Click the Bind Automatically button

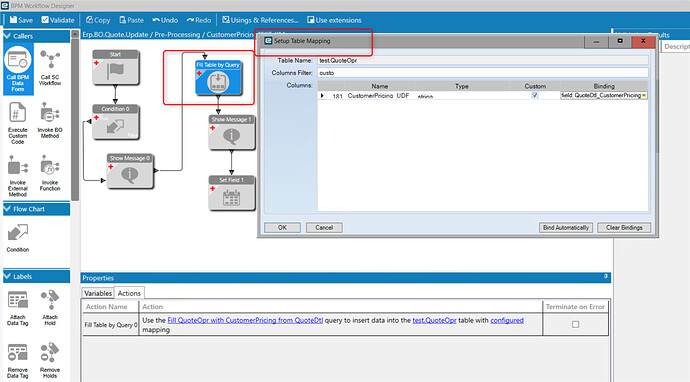click(566, 228)
